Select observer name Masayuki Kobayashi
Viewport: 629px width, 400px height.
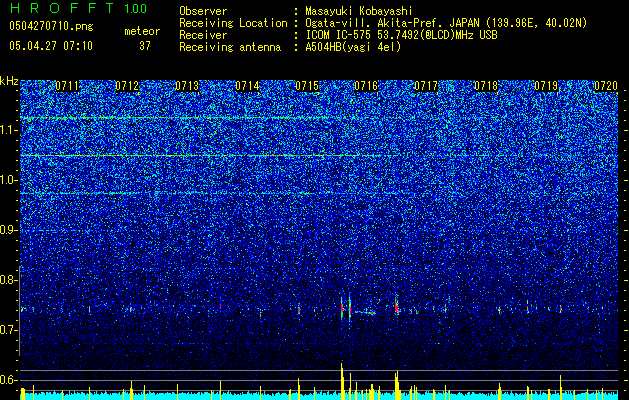click(x=359, y=11)
